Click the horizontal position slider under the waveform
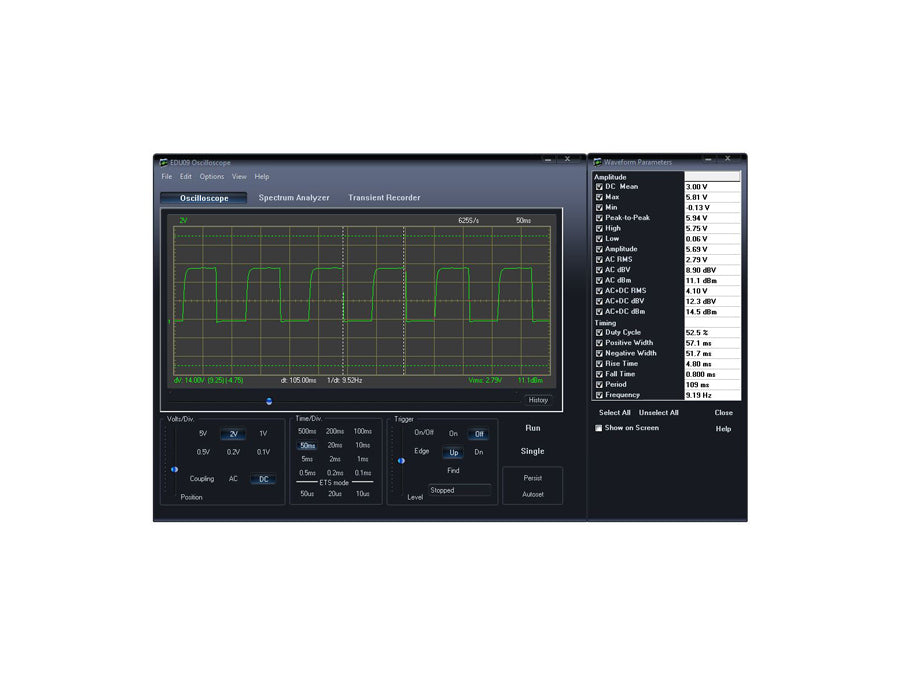 coord(269,401)
